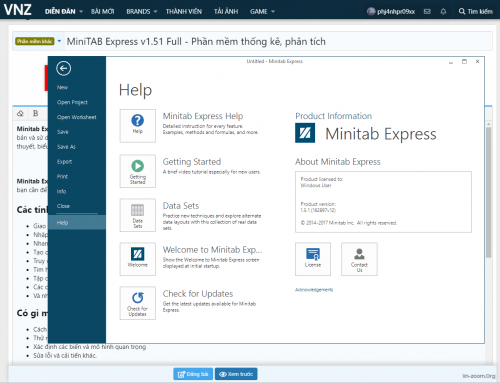Viewport: 500px width, 383px height.
Task: Click the Getting Started heading
Action: pos(192,162)
